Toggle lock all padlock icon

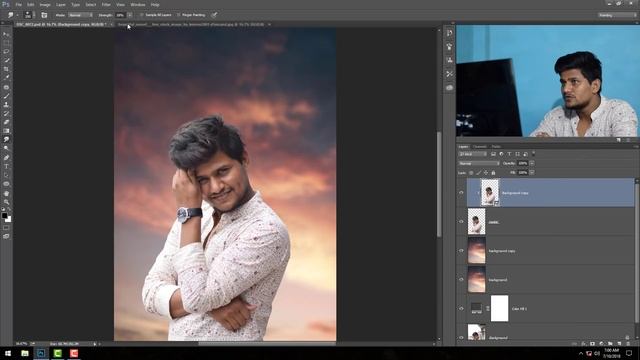(x=493, y=173)
